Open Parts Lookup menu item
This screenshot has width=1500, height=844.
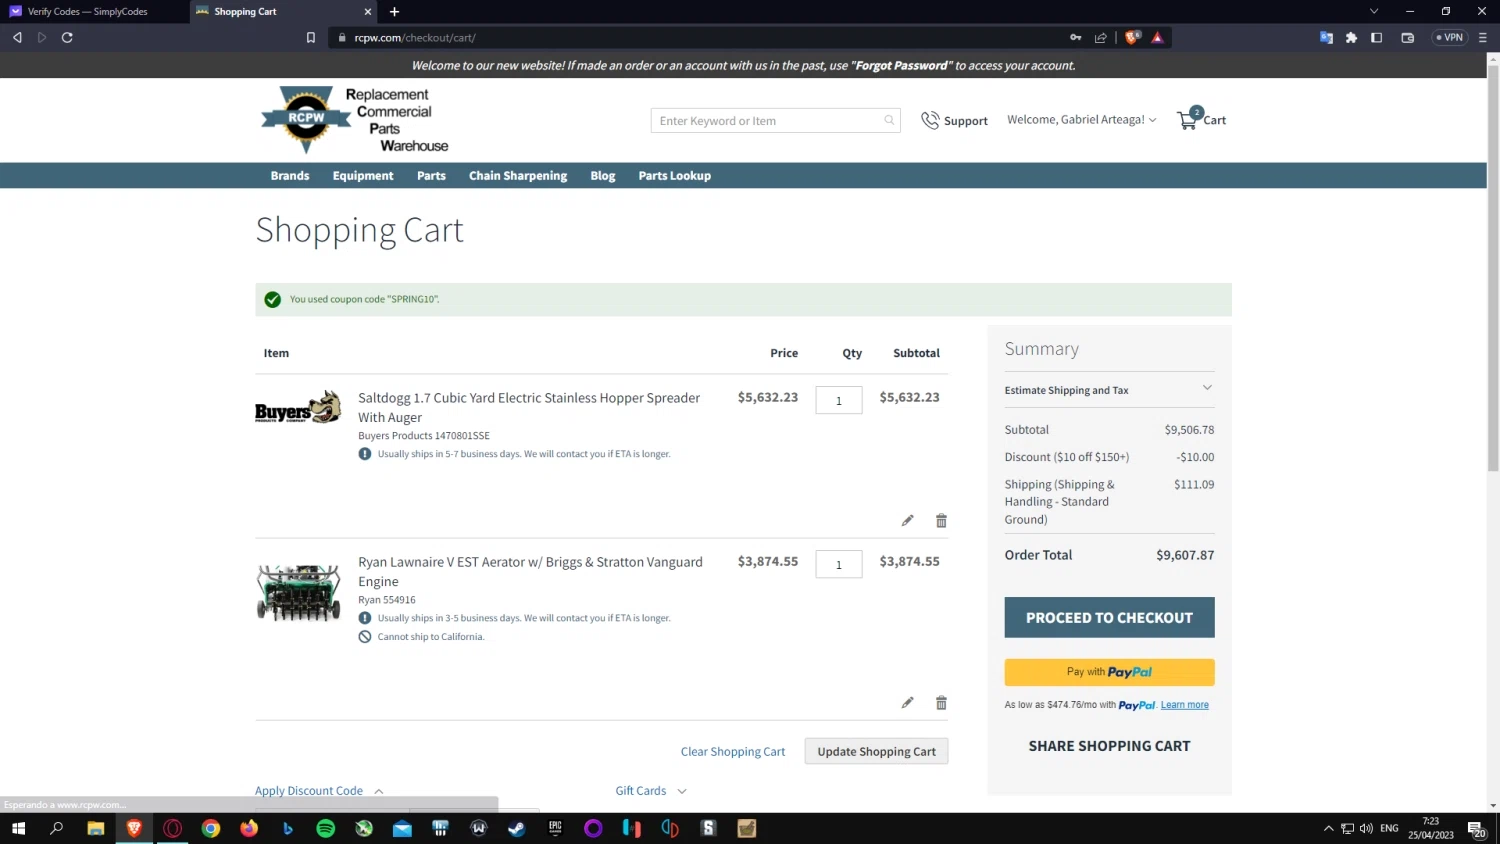(x=675, y=175)
